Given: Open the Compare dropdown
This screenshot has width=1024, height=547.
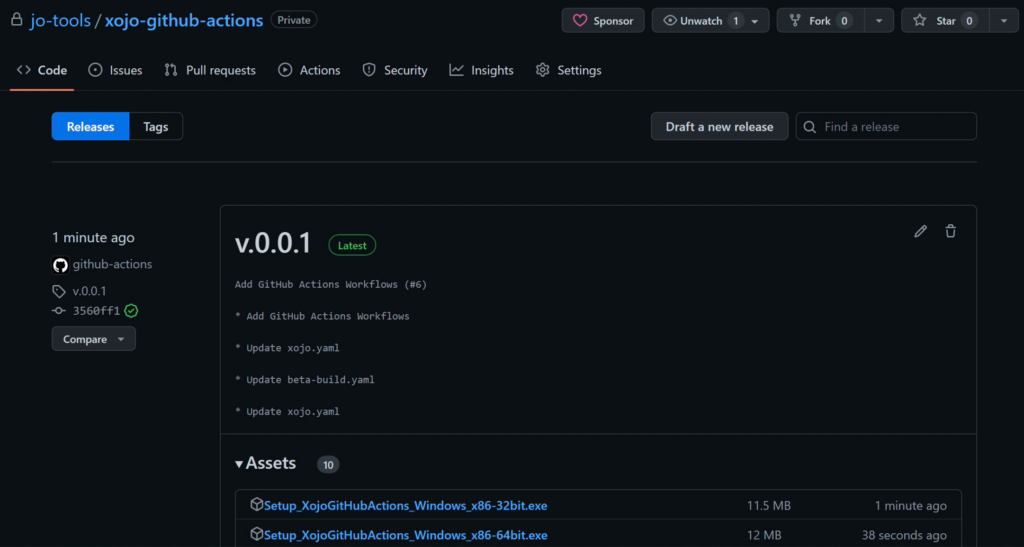Looking at the screenshot, I should coord(93,339).
